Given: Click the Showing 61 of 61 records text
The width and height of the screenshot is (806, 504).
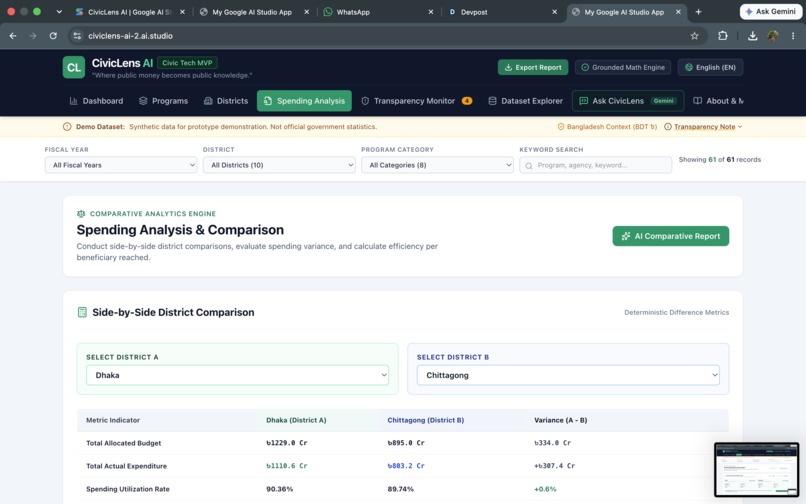Looking at the screenshot, I should tap(720, 159).
